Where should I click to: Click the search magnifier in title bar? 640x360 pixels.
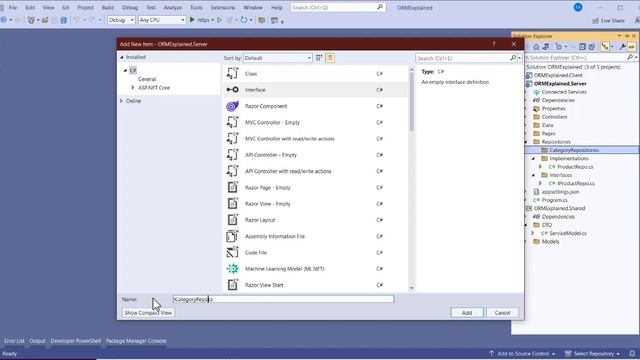tap(380, 7)
